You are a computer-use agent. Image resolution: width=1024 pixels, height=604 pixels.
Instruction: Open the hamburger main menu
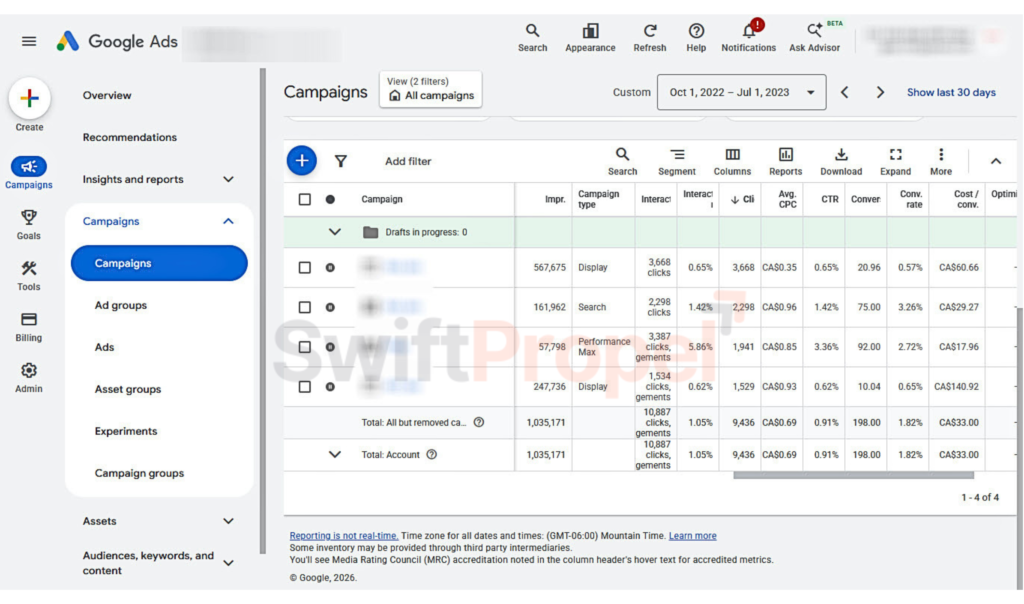[x=29, y=41]
